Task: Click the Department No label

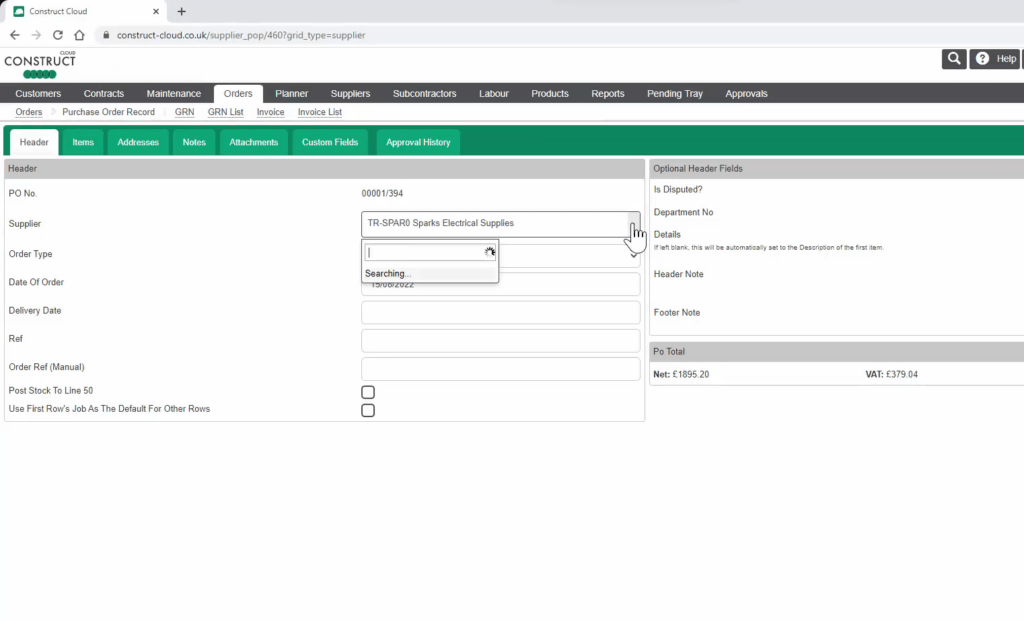Action: (x=683, y=212)
